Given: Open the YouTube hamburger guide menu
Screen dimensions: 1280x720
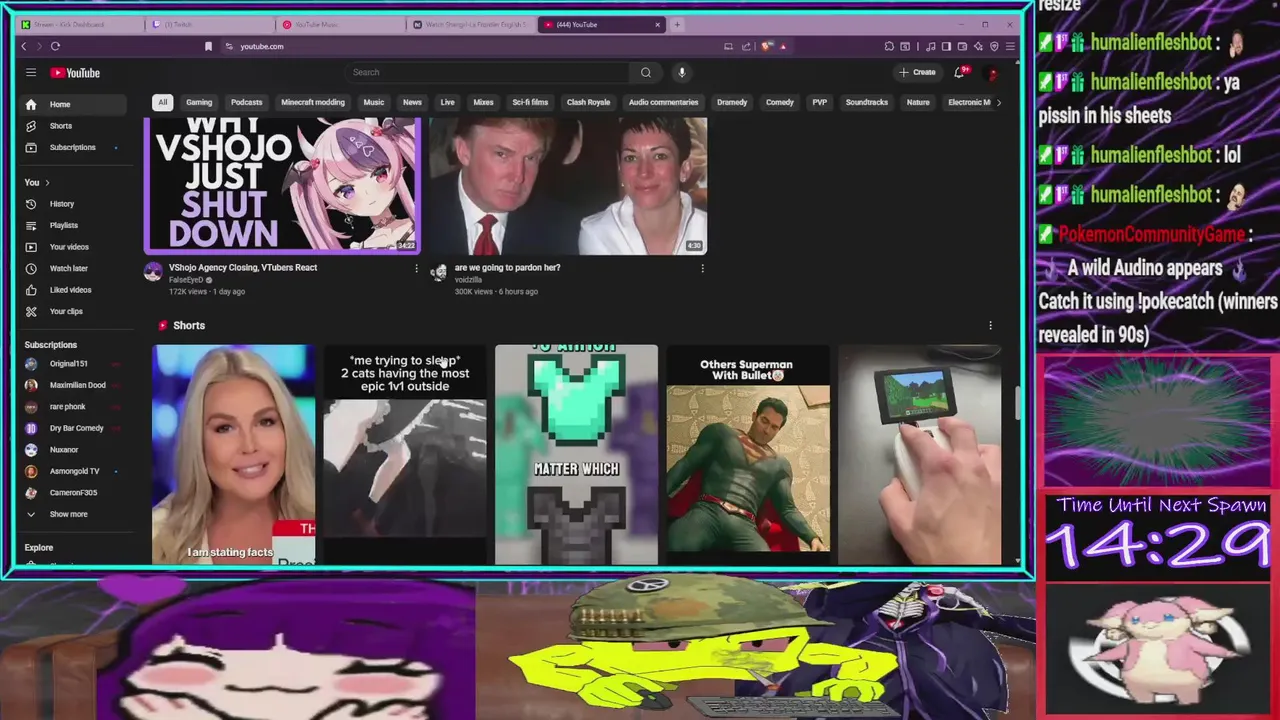Looking at the screenshot, I should coord(31,73).
